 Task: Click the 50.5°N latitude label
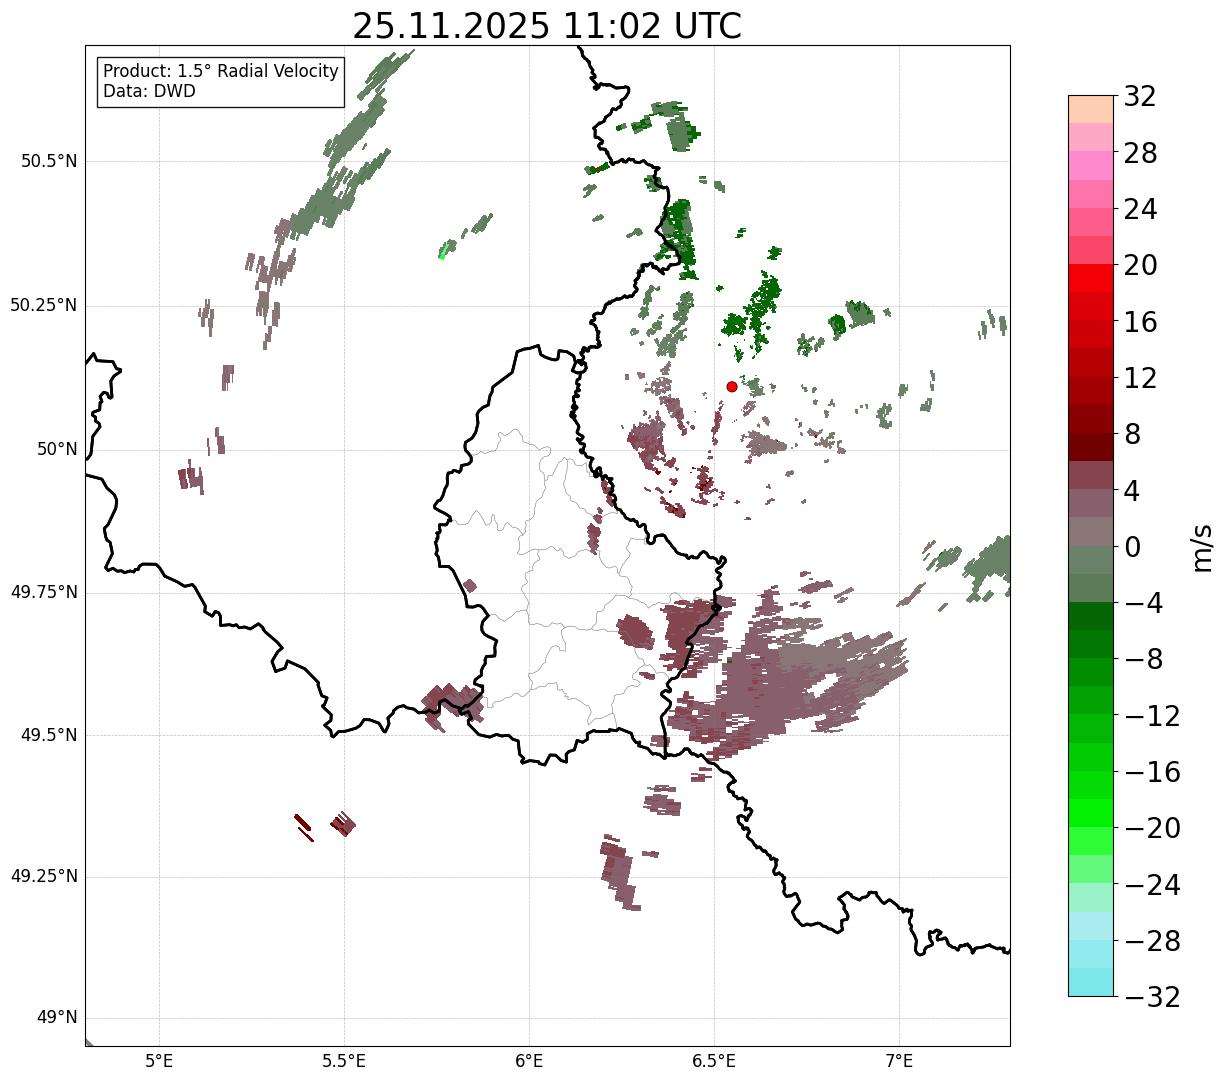49,161
